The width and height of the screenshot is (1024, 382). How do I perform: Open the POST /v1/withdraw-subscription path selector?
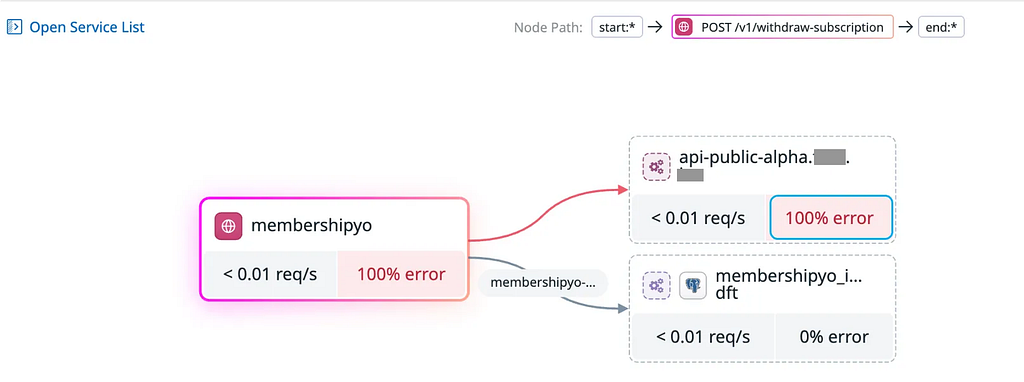(782, 27)
